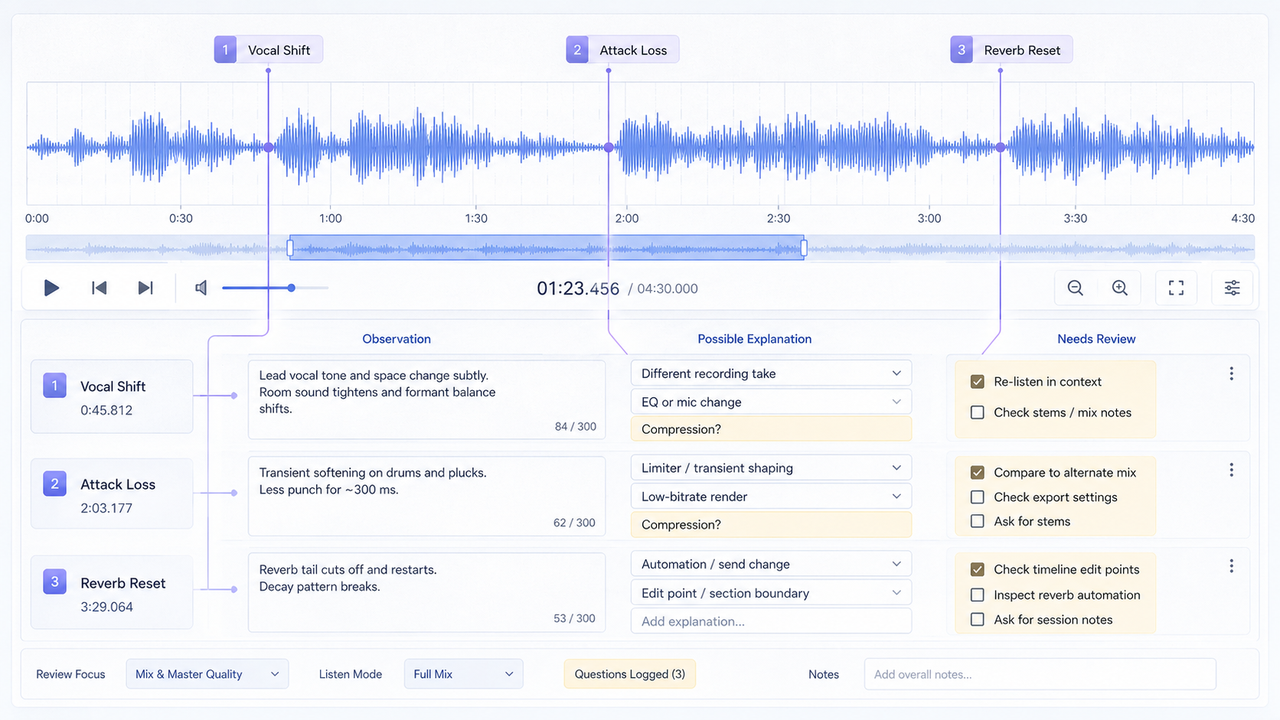1280x720 pixels.
Task: Select the Possible Explanation column header
Action: (755, 339)
